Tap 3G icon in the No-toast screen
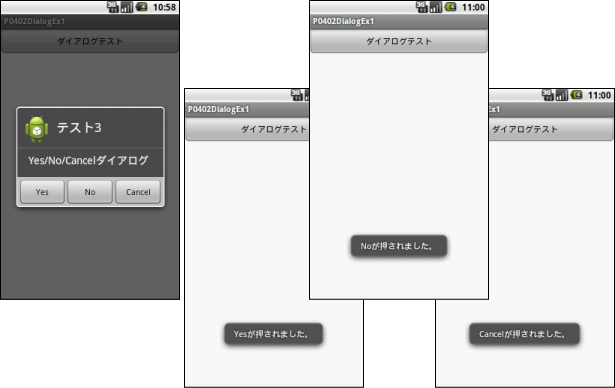 click(x=422, y=7)
